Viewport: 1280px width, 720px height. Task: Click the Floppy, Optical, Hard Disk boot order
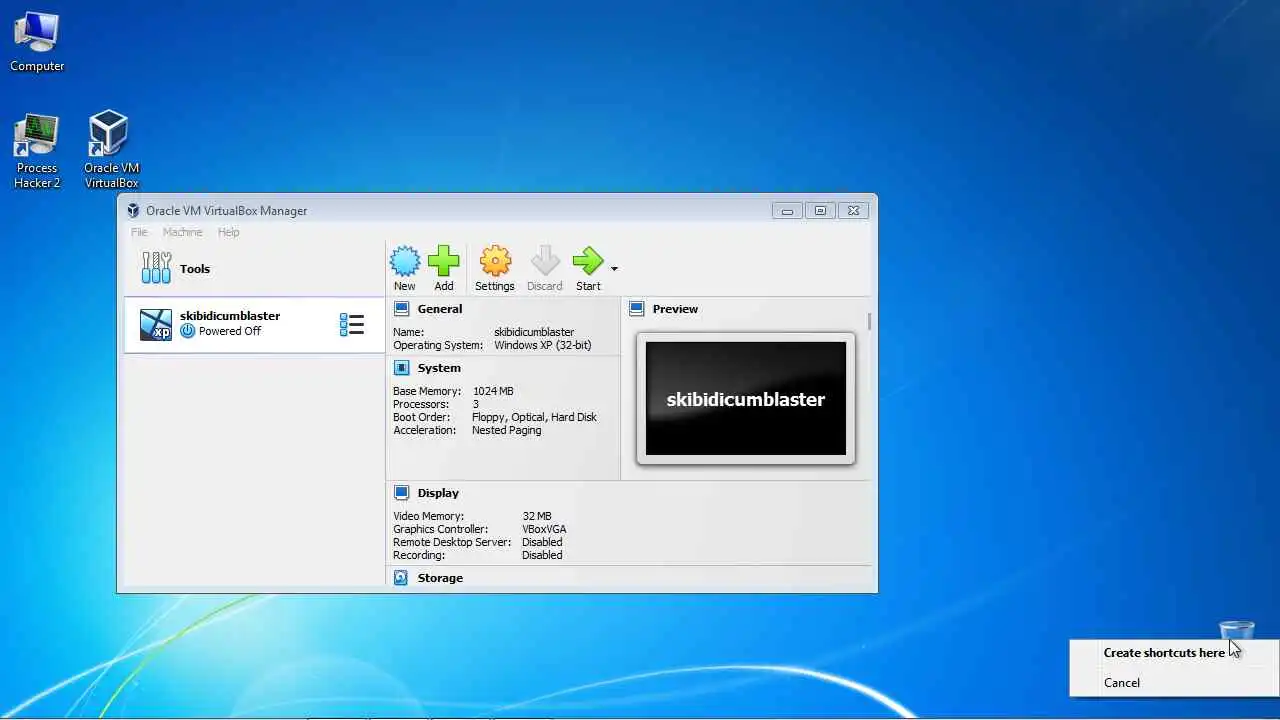pyautogui.click(x=534, y=417)
